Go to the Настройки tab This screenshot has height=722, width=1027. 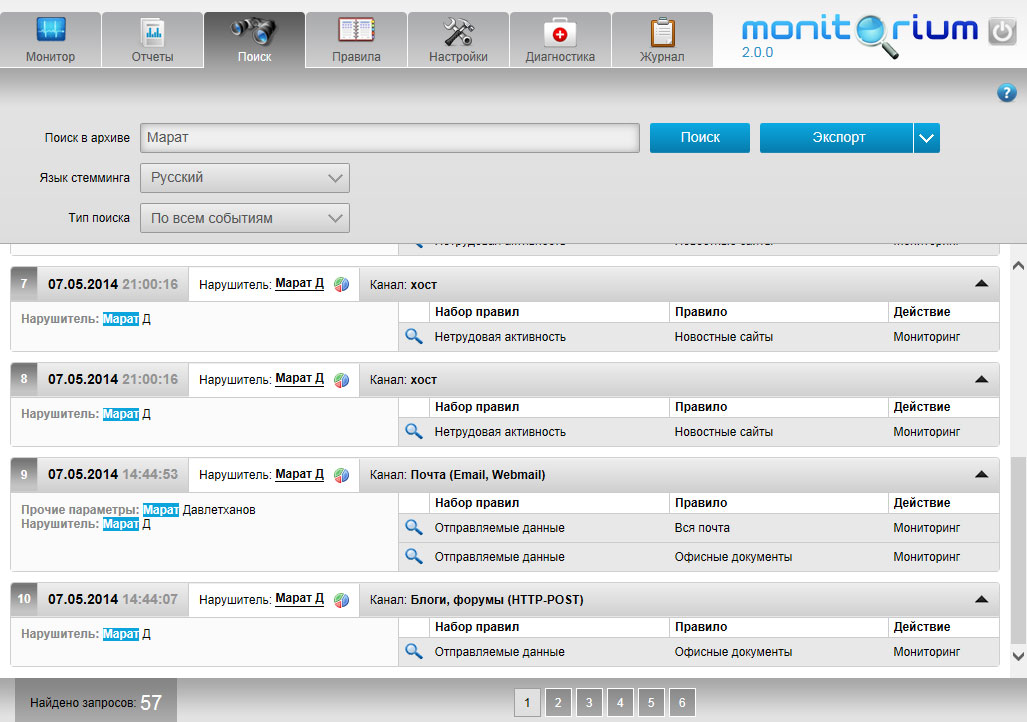click(x=458, y=40)
